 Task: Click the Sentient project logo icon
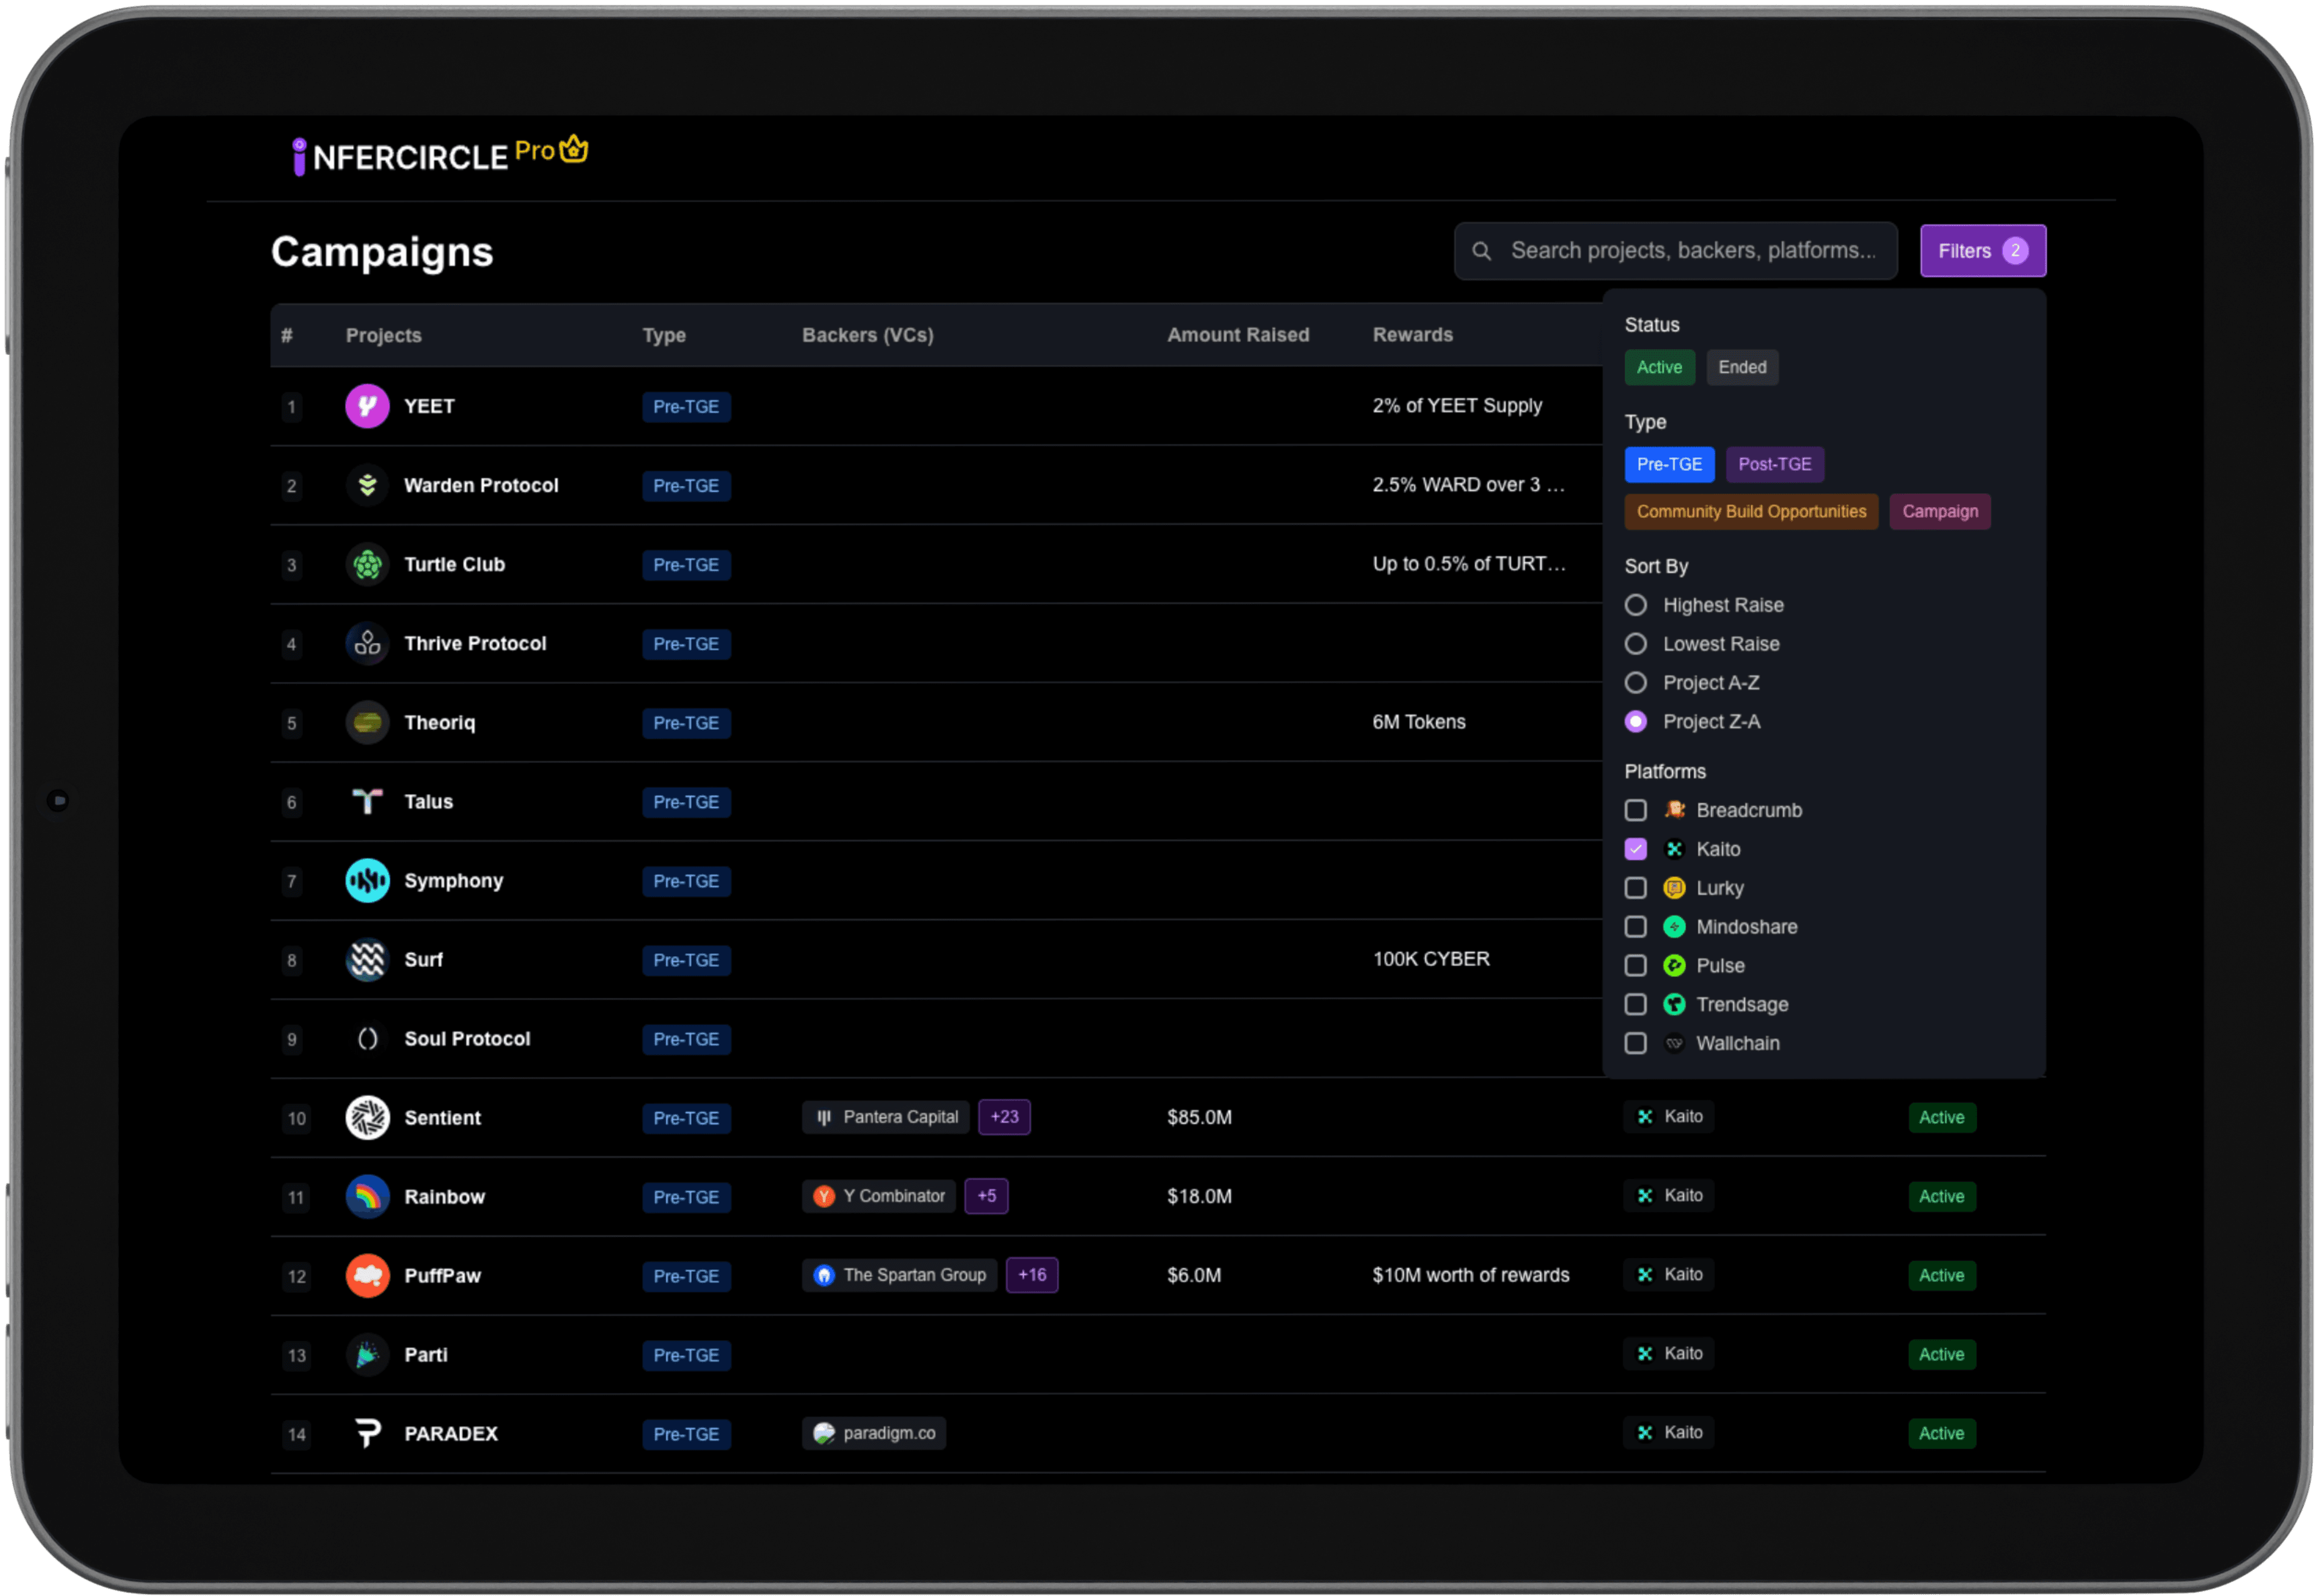point(367,1118)
